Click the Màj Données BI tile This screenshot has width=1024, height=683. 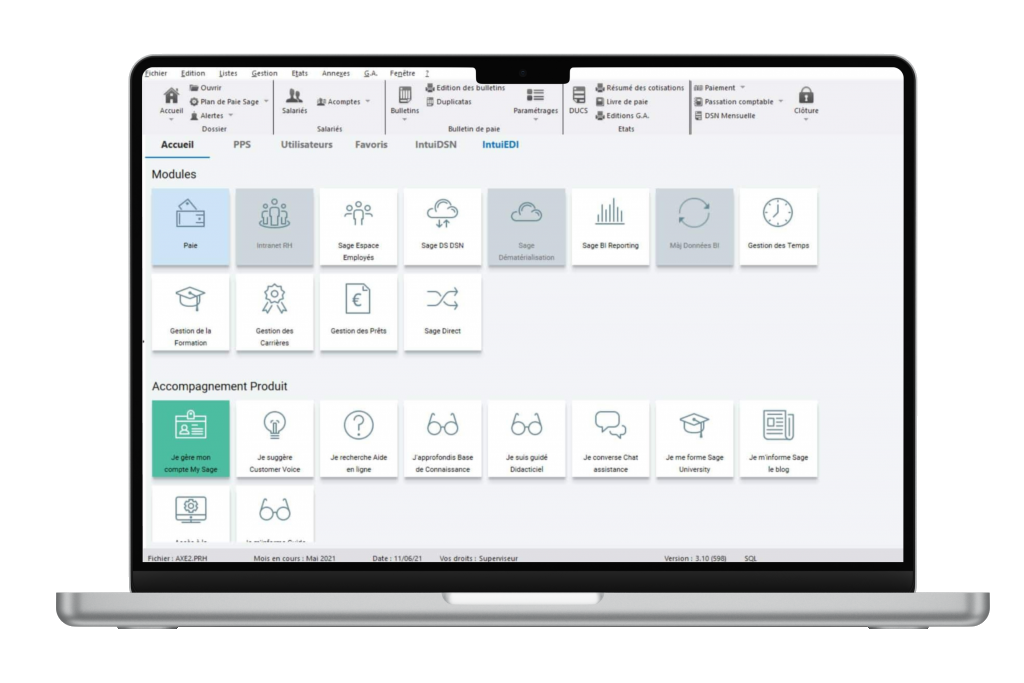point(694,227)
